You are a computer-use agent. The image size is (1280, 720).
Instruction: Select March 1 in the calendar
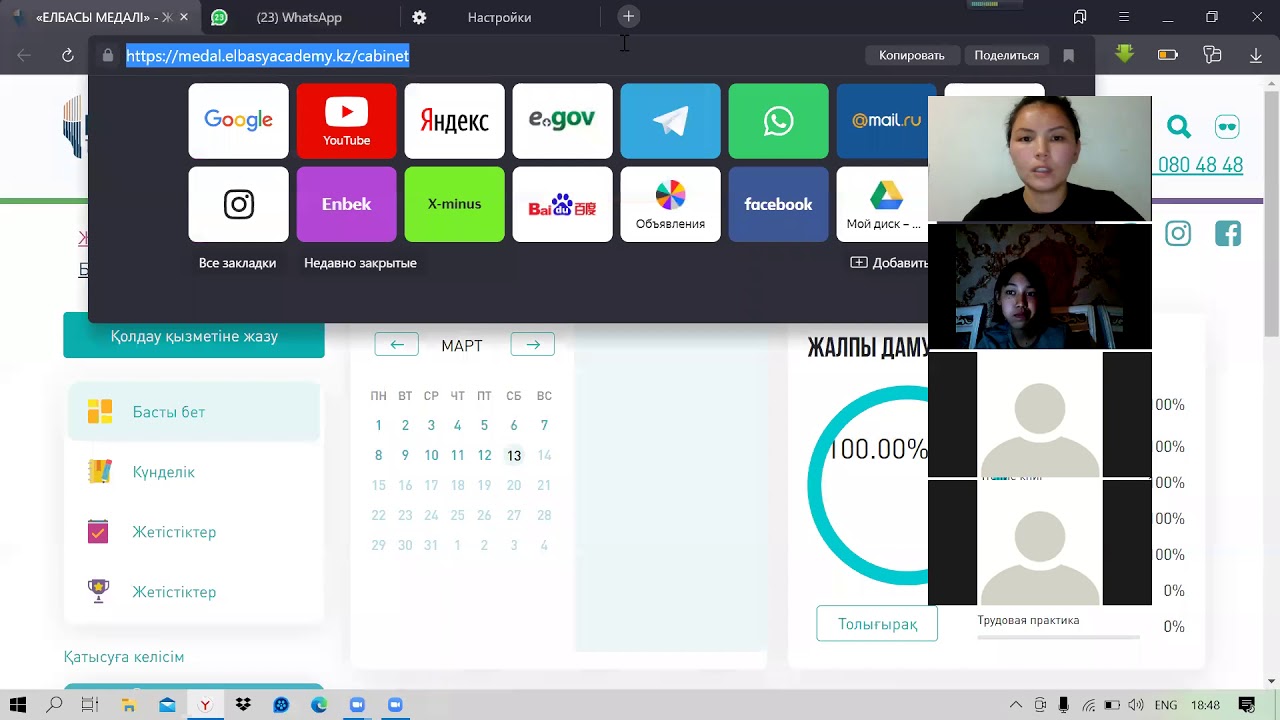[378, 426]
